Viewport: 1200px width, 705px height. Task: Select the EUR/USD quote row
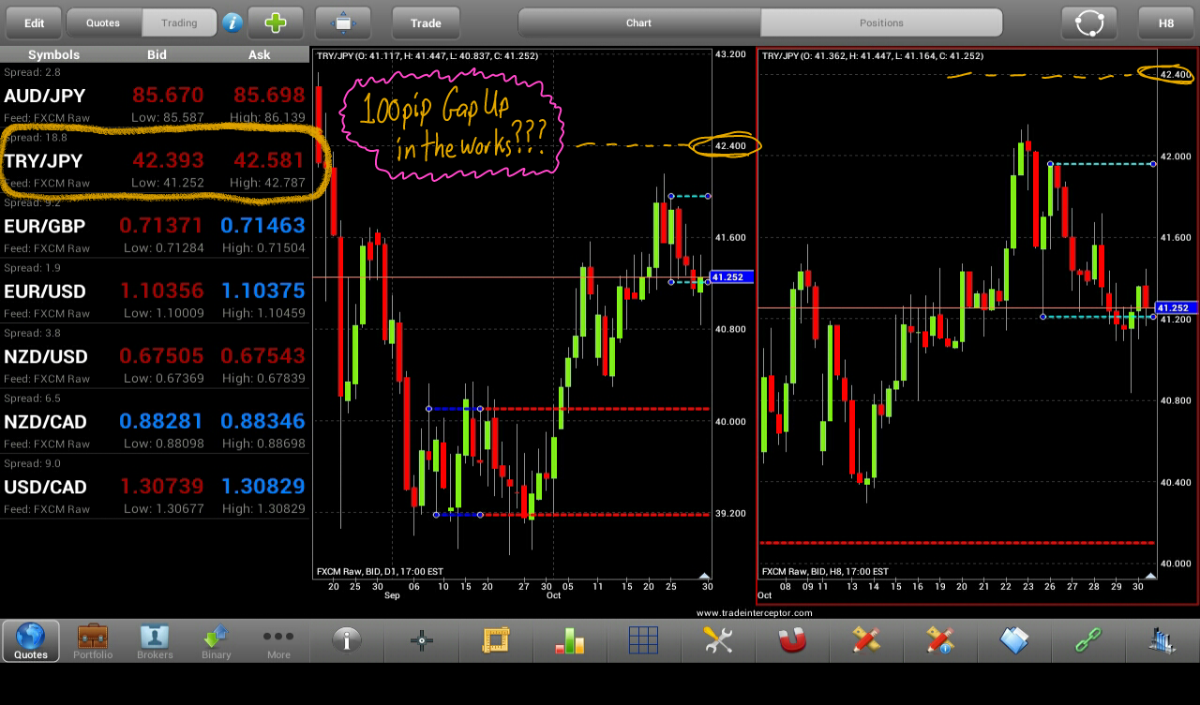click(x=155, y=290)
